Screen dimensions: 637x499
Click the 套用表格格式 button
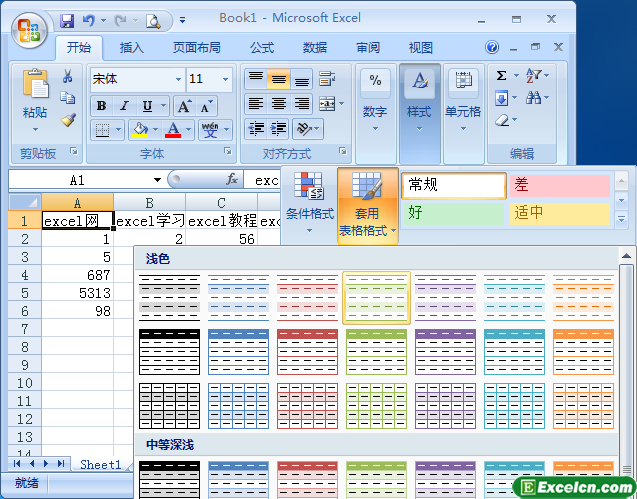pyautogui.click(x=367, y=206)
